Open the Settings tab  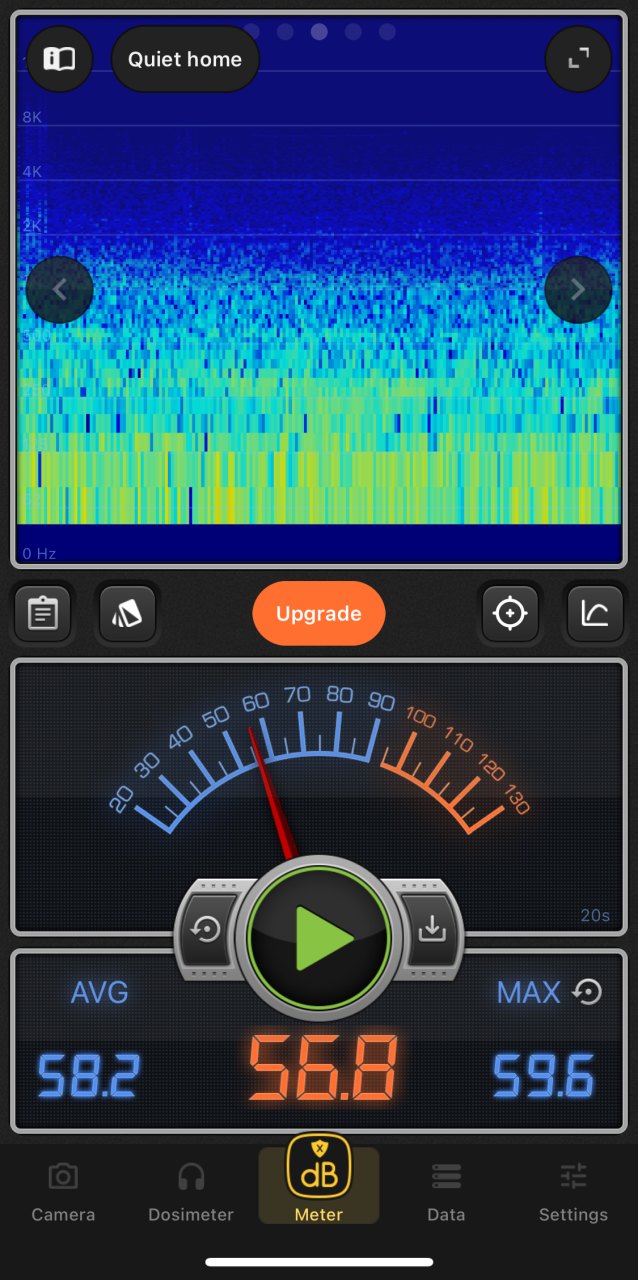coord(573,1193)
